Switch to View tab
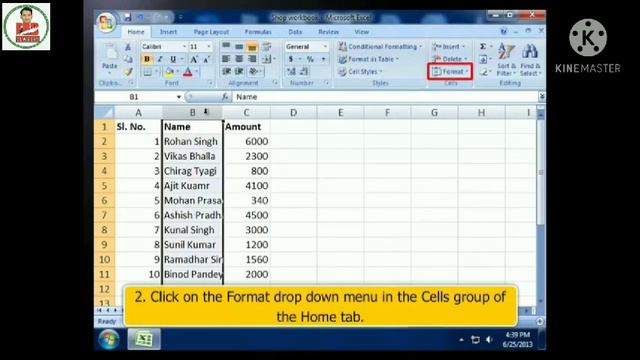The height and width of the screenshot is (360, 640). [362, 31]
